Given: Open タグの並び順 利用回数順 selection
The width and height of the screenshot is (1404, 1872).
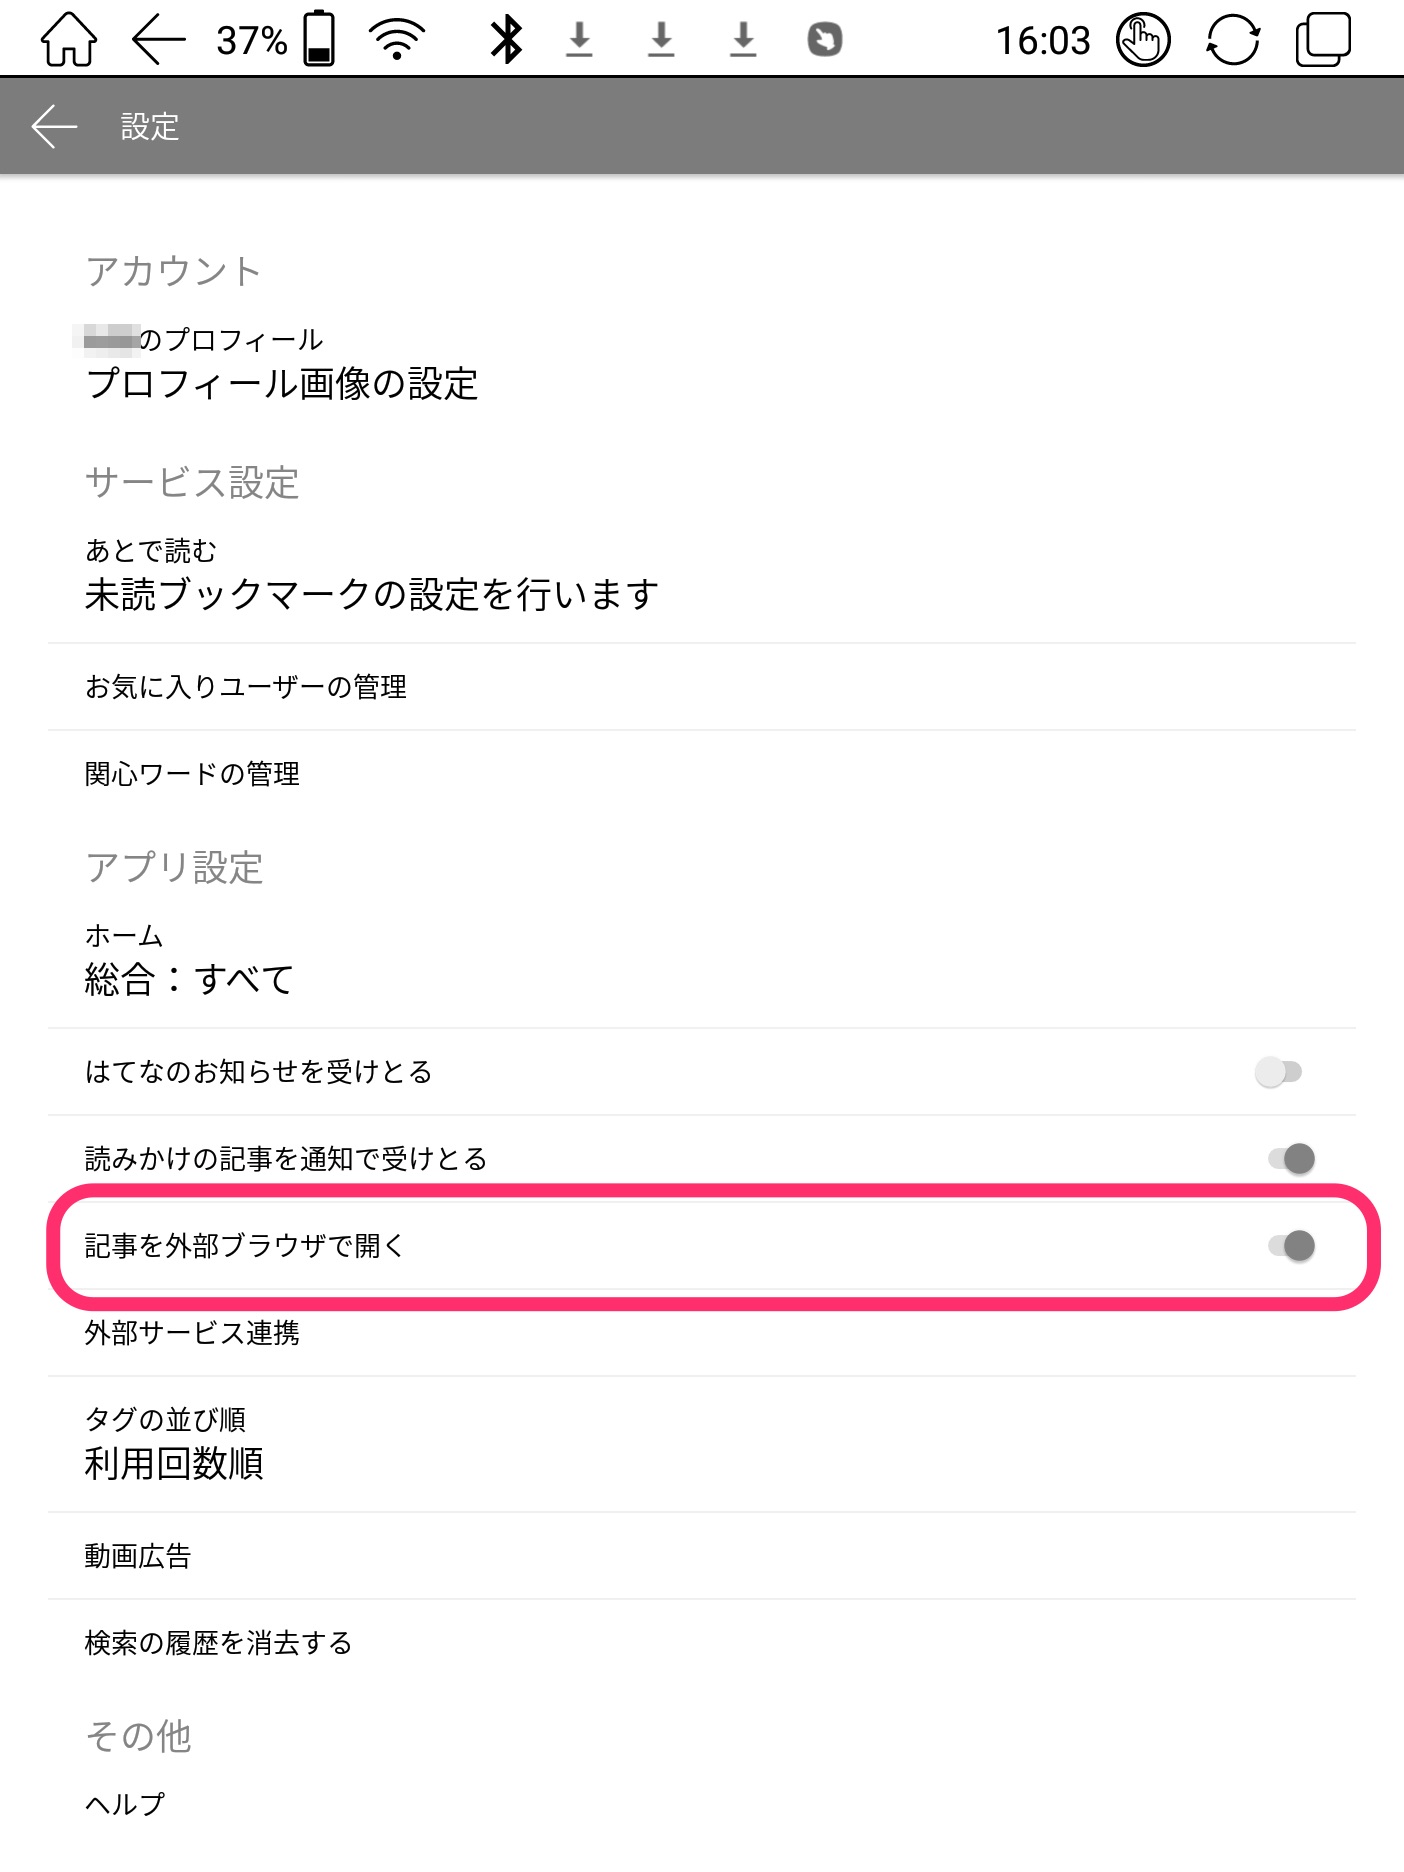Looking at the screenshot, I should pos(702,1444).
